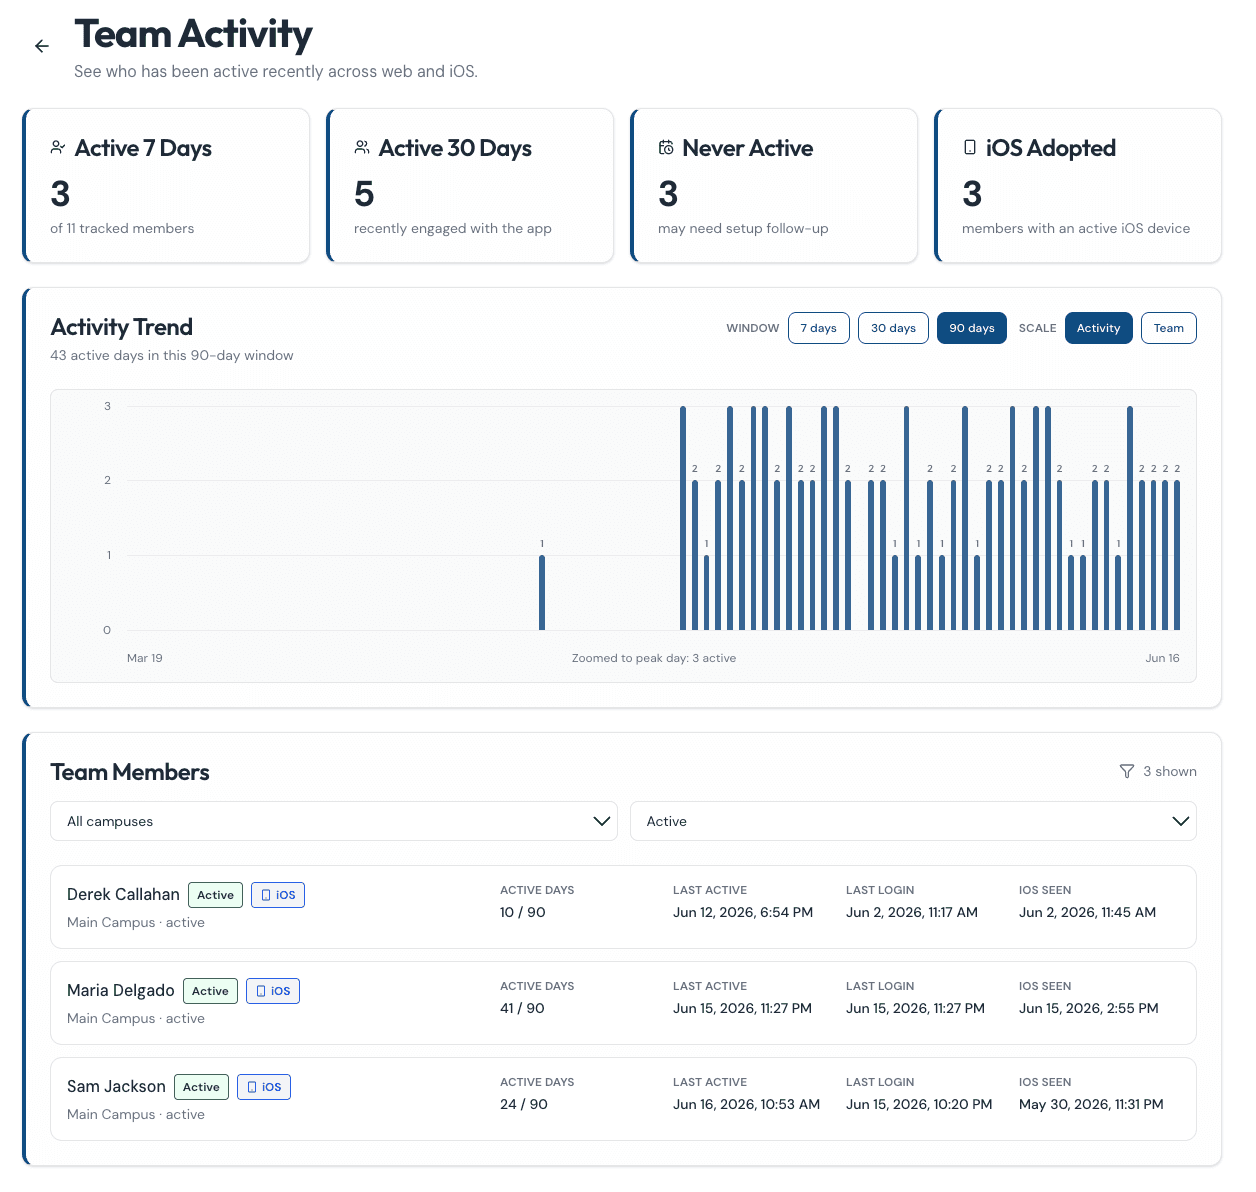Select the 90 days window
Viewport: 1256px width, 1192px height.
click(x=972, y=328)
